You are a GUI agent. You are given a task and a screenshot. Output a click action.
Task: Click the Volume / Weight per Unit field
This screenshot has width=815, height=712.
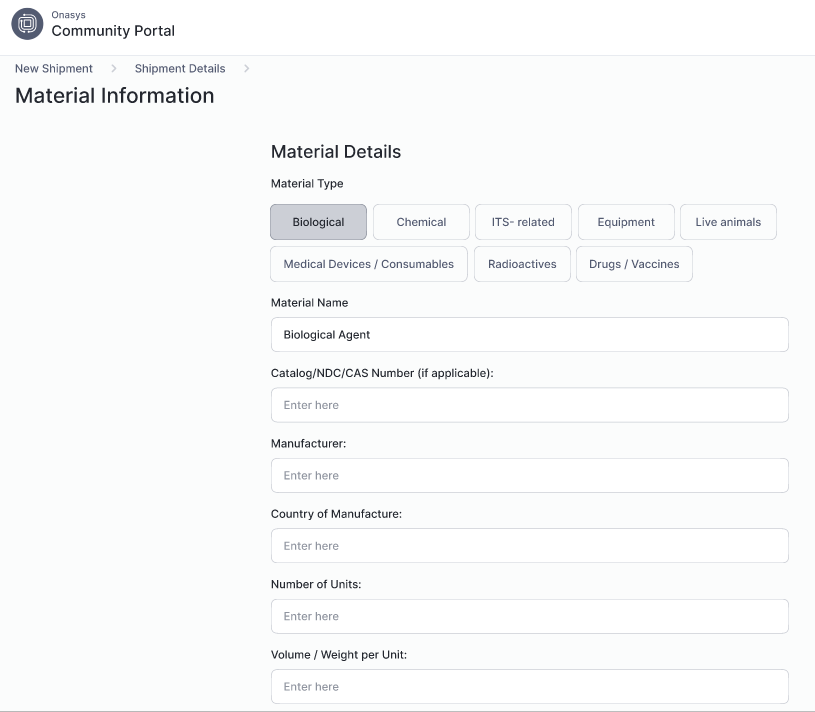pyautogui.click(x=530, y=687)
